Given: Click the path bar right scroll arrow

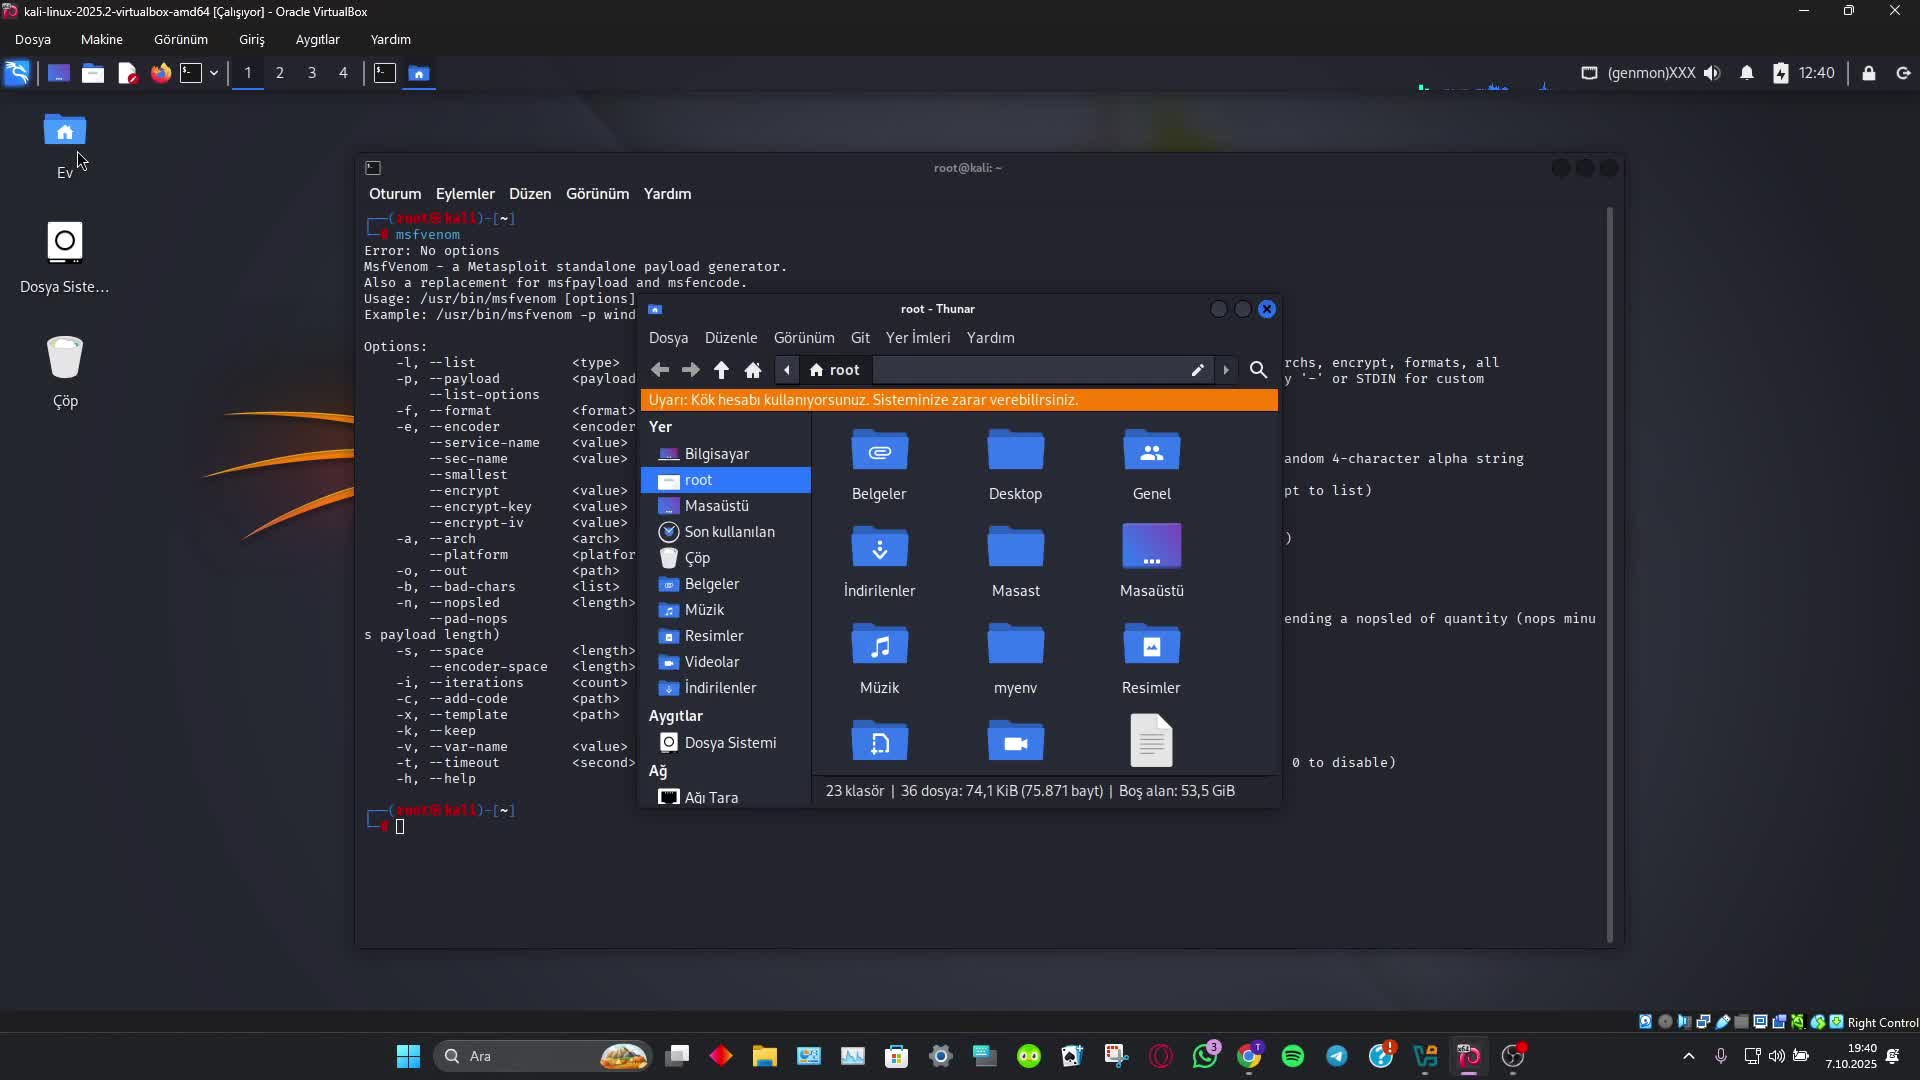Looking at the screenshot, I should (x=1226, y=370).
